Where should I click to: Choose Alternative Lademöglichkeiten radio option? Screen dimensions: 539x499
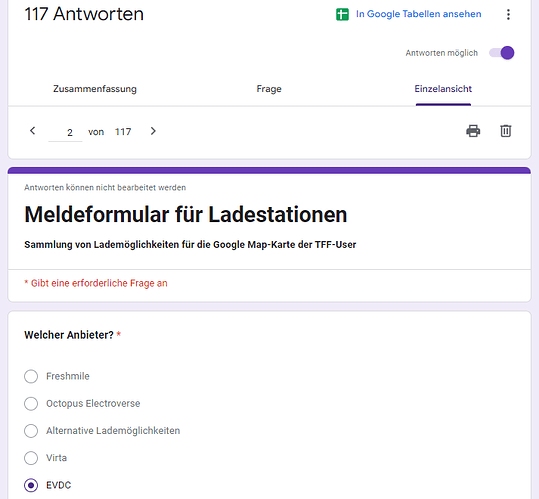click(x=31, y=431)
